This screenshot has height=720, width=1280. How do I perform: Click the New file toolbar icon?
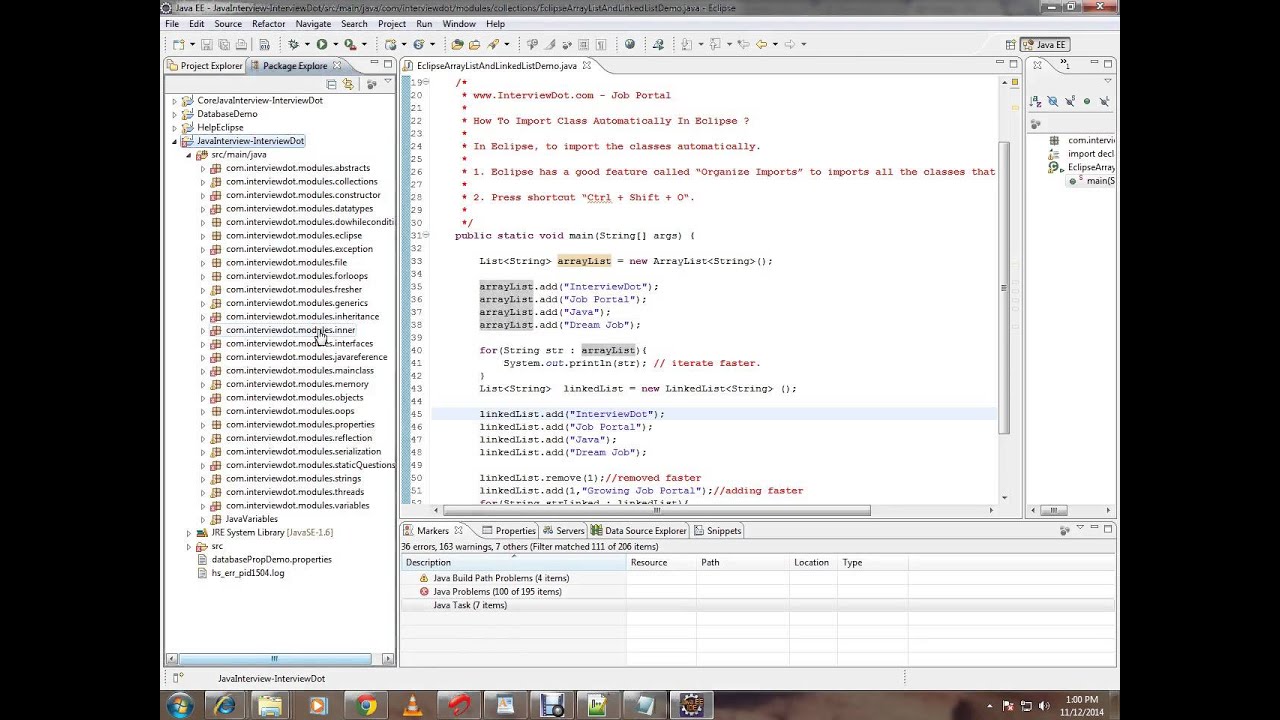(179, 44)
